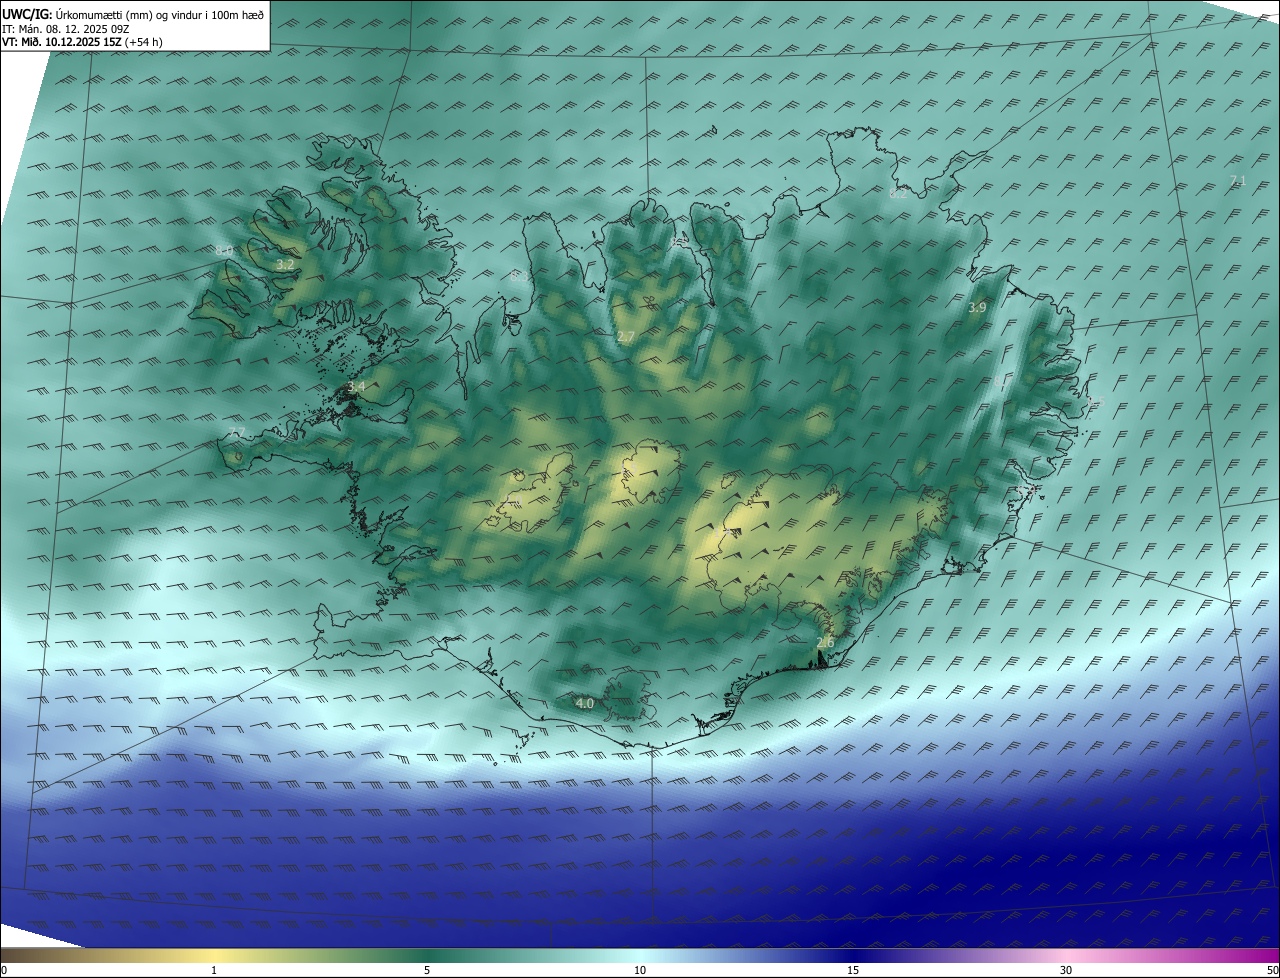This screenshot has height=978, width=1280.
Task: Click the 50 tick label on the color scale
Action: click(x=1272, y=970)
